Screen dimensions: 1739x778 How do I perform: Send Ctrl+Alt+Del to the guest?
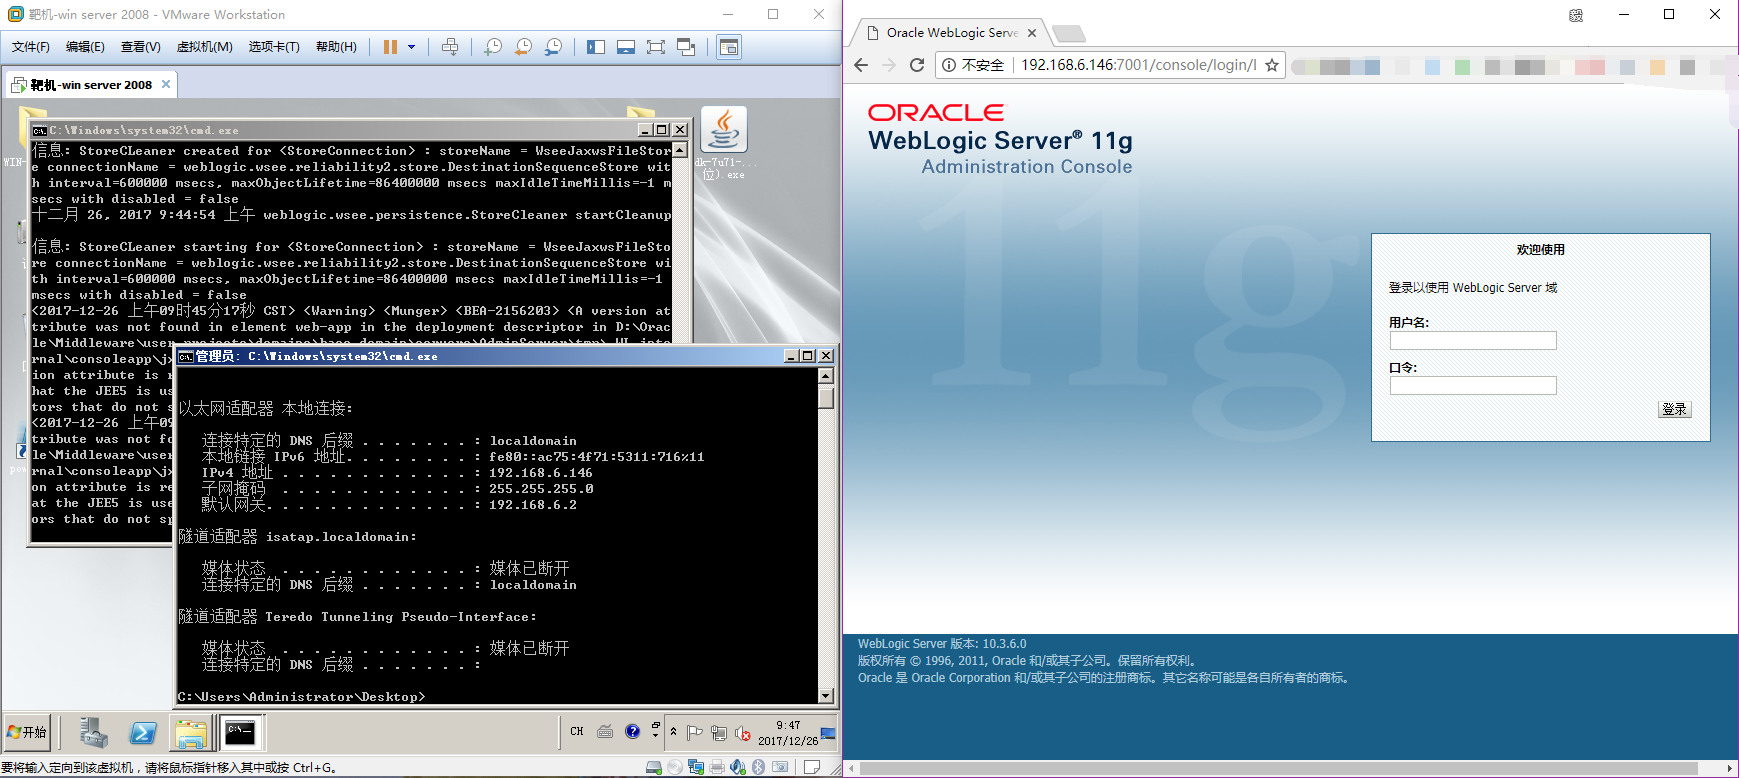tap(450, 47)
